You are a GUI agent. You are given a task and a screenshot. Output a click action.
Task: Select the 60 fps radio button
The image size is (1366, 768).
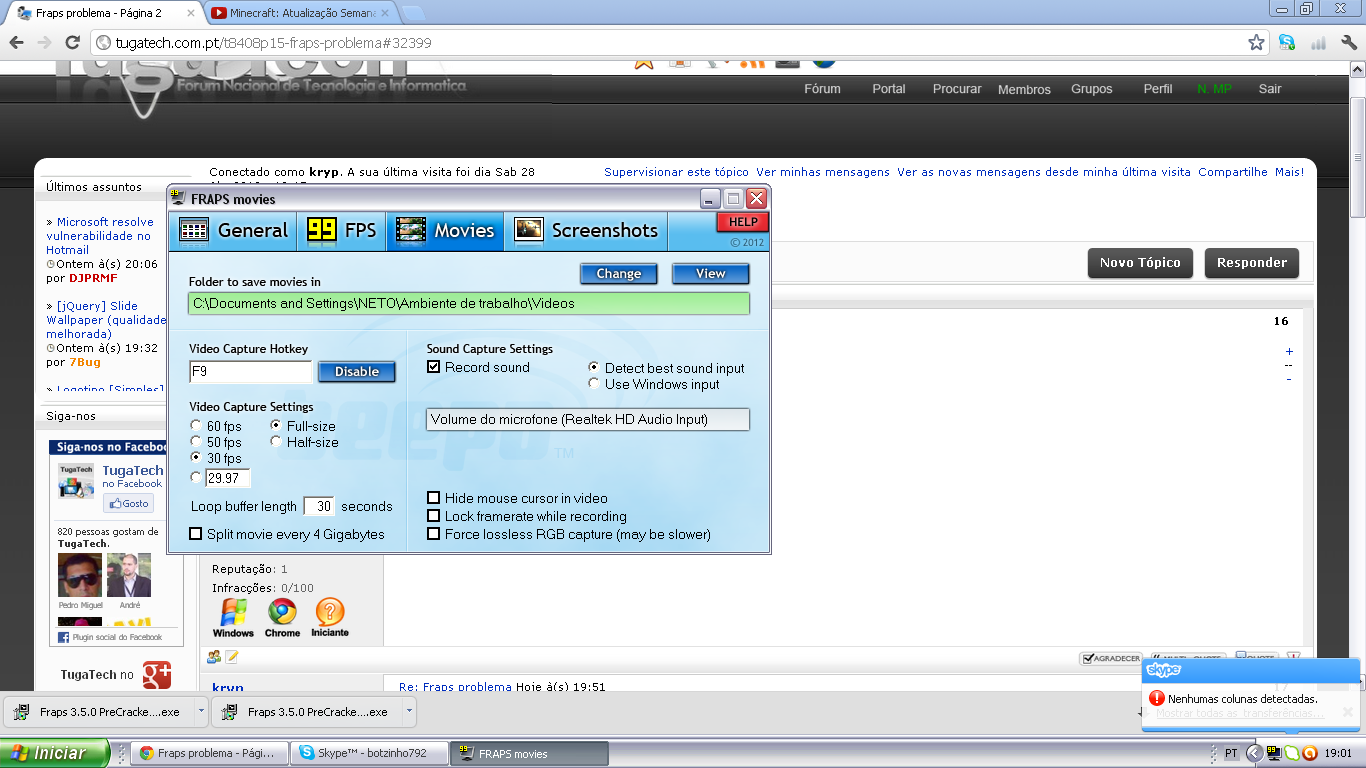click(196, 426)
